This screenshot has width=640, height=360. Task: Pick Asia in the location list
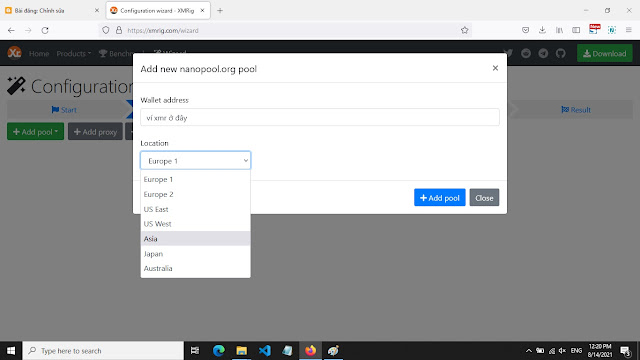point(196,239)
